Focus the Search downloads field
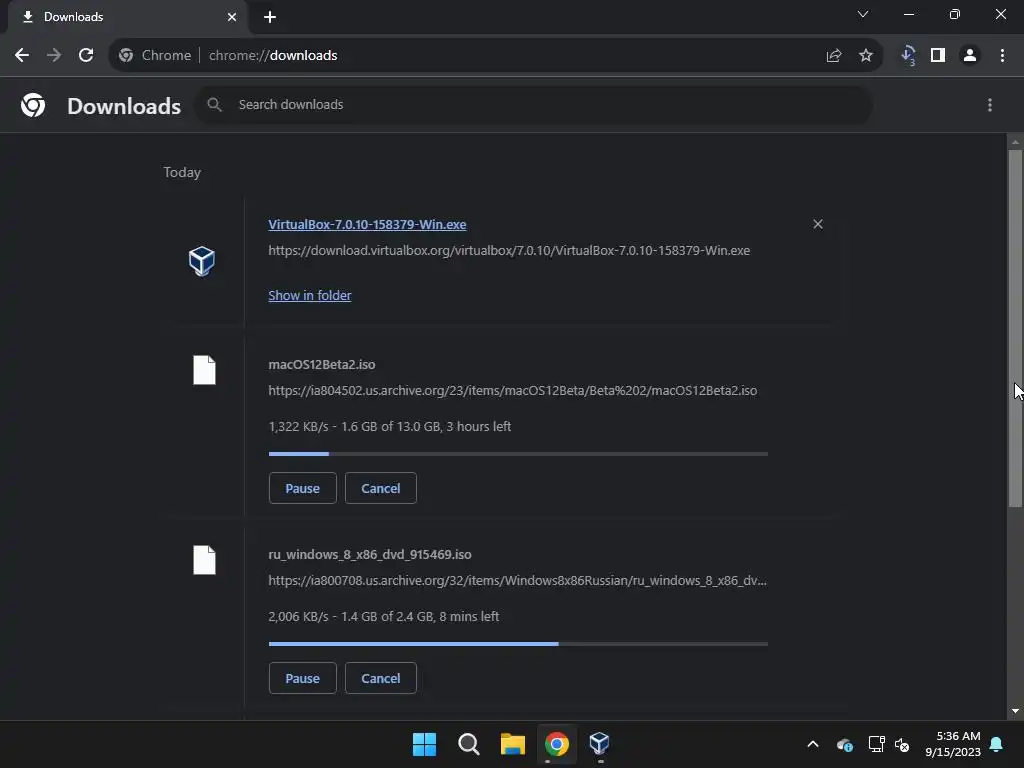Image resolution: width=1024 pixels, height=768 pixels. click(x=533, y=104)
